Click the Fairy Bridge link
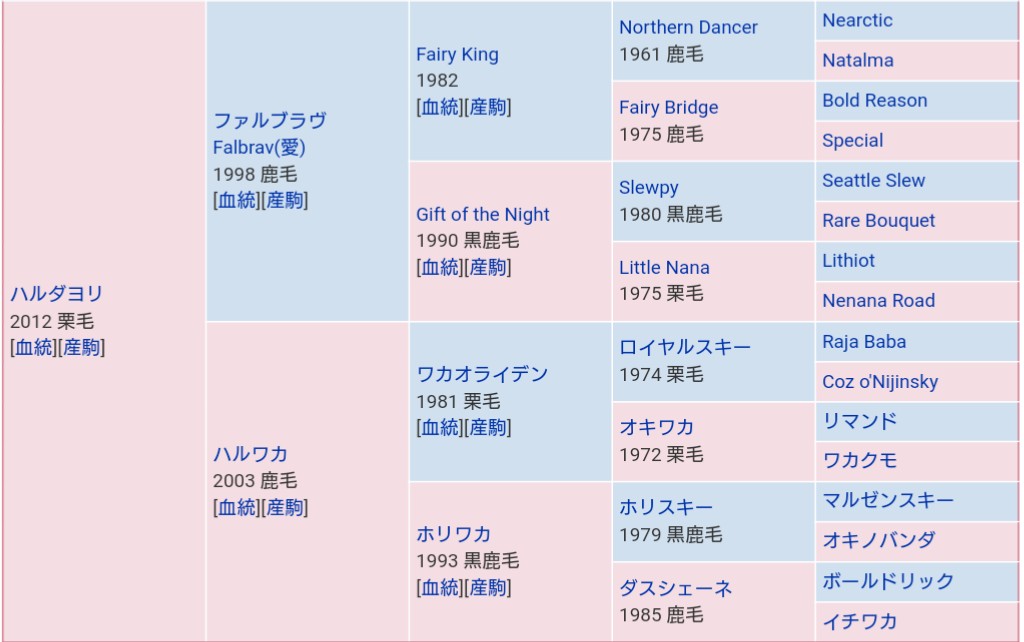 click(668, 107)
